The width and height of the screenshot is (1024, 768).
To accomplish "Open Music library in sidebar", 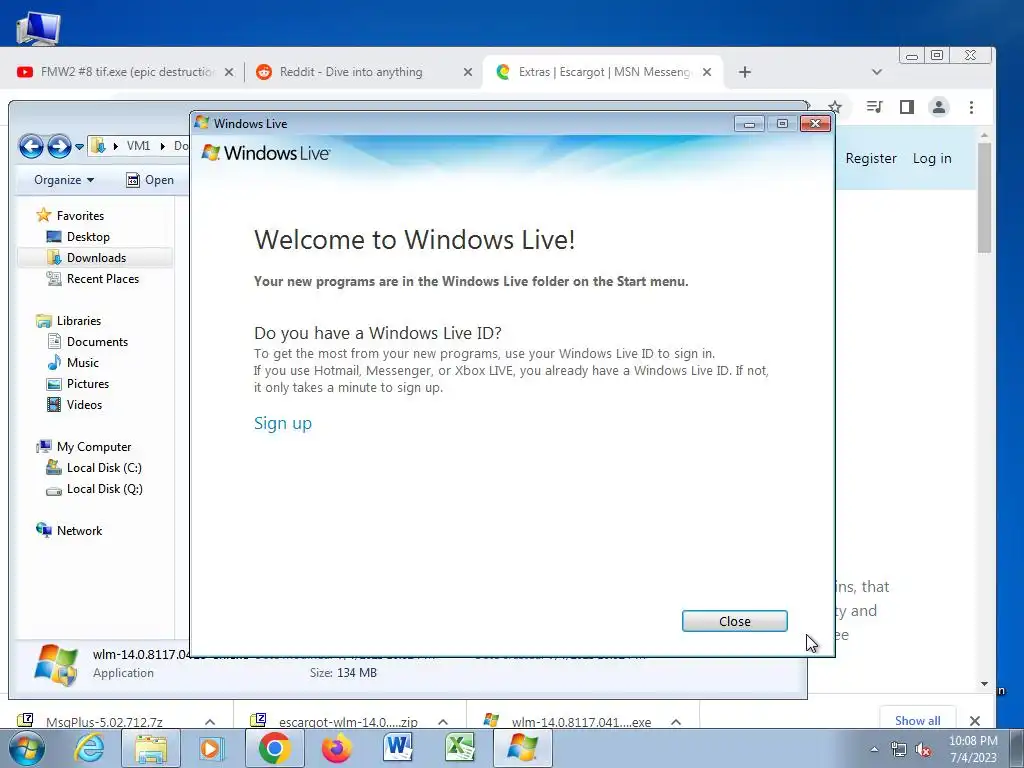I will point(72,362).
